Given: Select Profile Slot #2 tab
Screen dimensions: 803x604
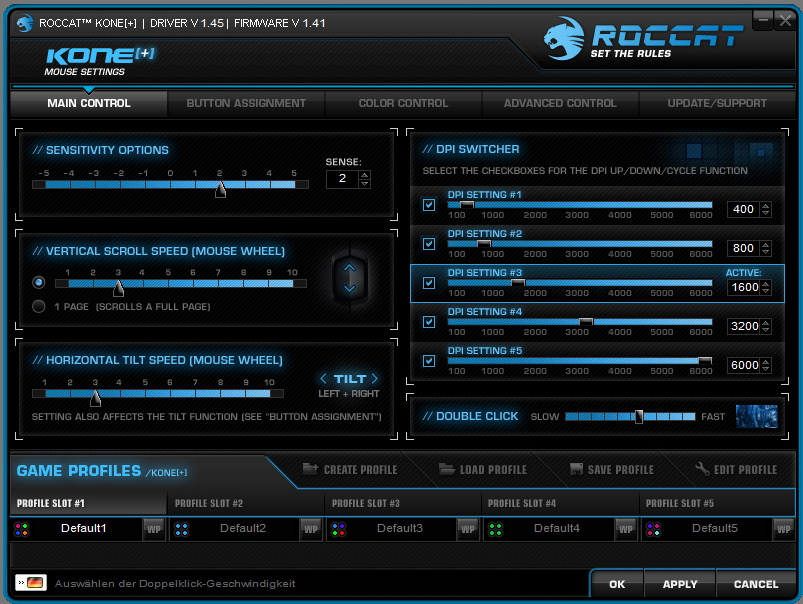Looking at the screenshot, I should 245,504.
